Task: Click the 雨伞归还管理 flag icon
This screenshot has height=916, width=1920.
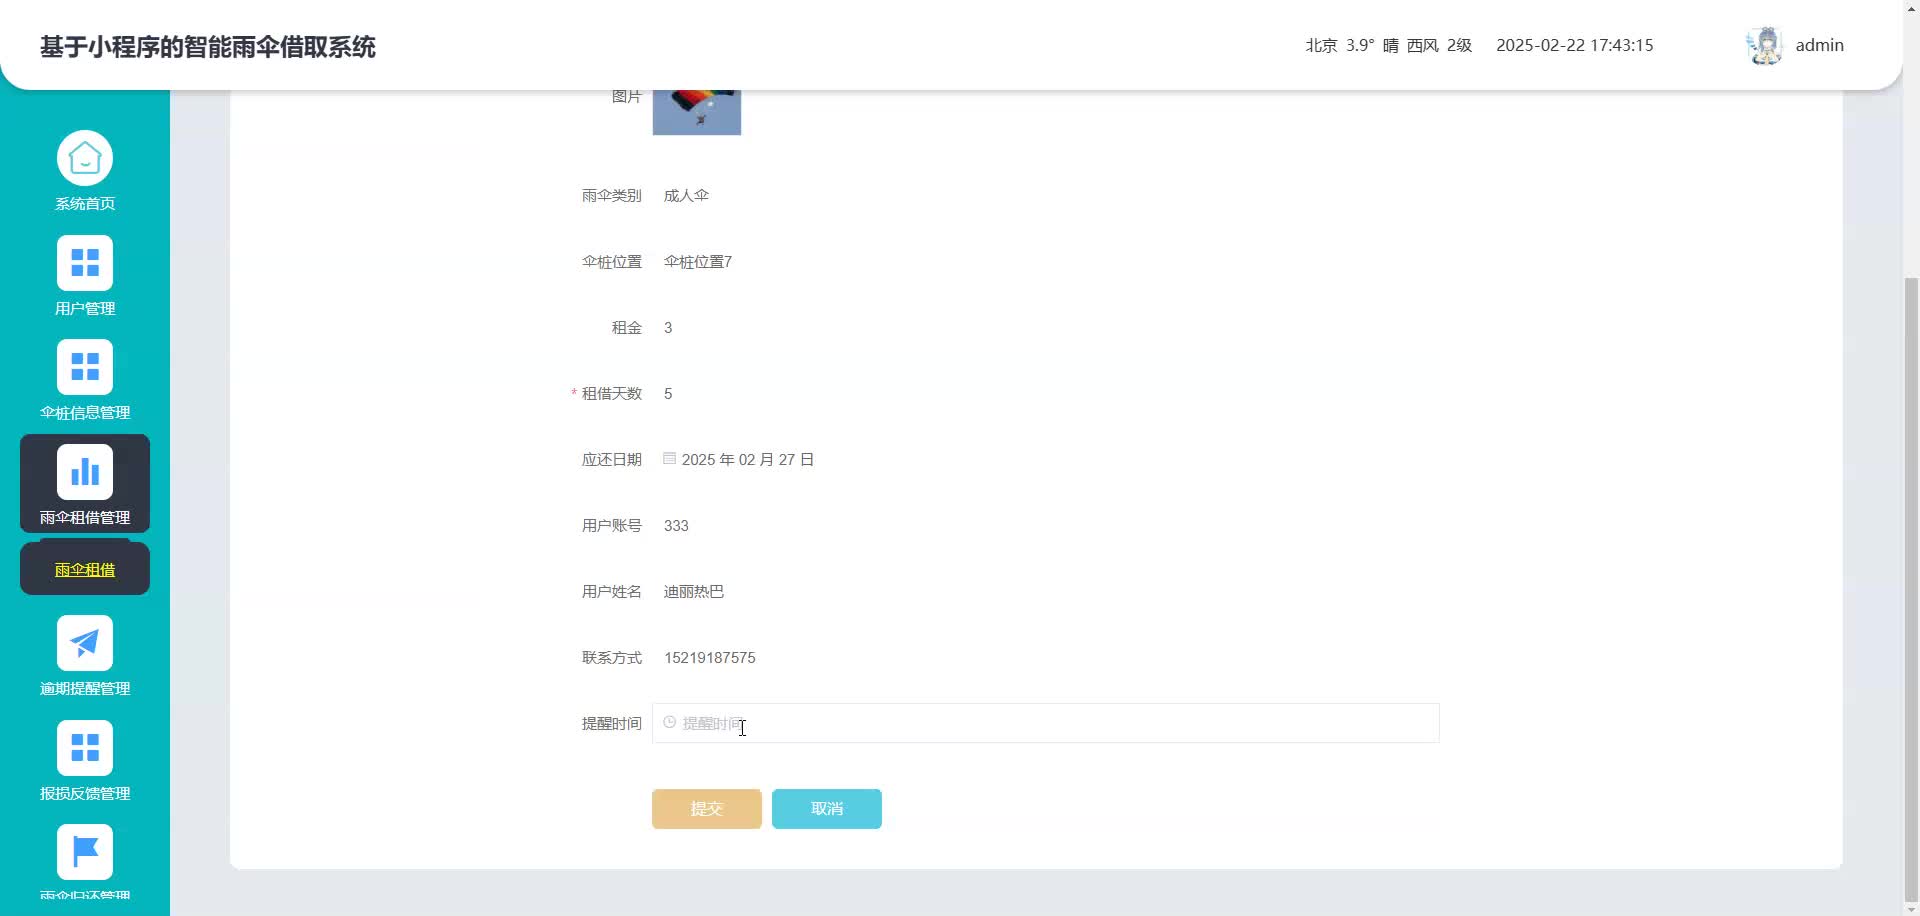Action: [x=84, y=851]
